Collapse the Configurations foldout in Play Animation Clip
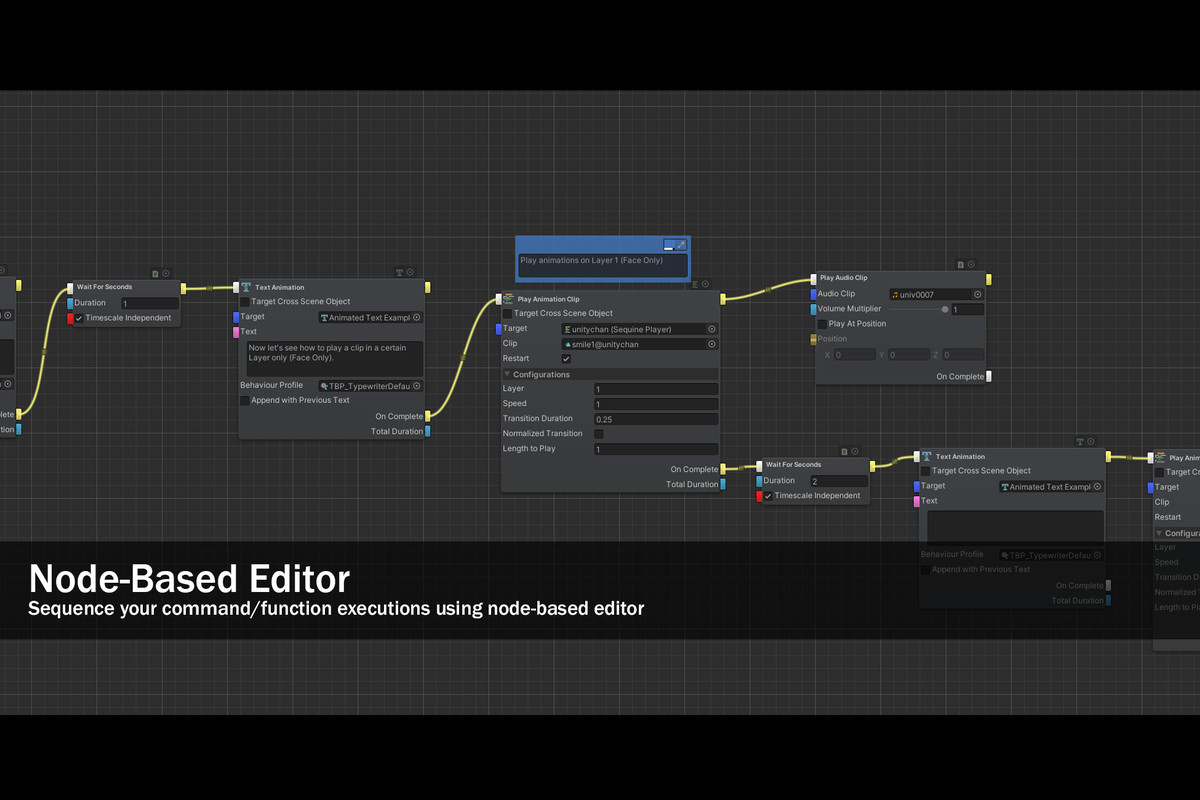This screenshot has width=1200, height=800. click(508, 374)
